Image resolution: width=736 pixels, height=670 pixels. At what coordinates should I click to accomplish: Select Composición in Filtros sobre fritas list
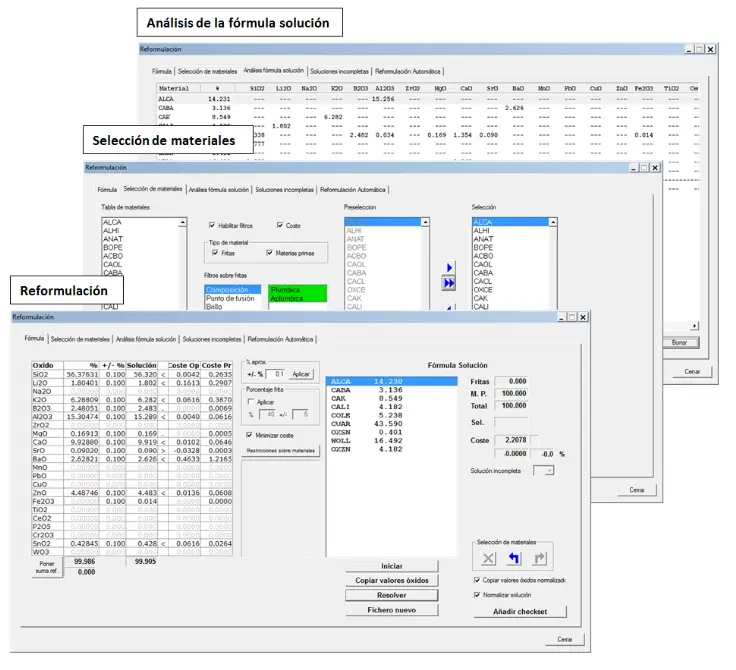(232, 289)
